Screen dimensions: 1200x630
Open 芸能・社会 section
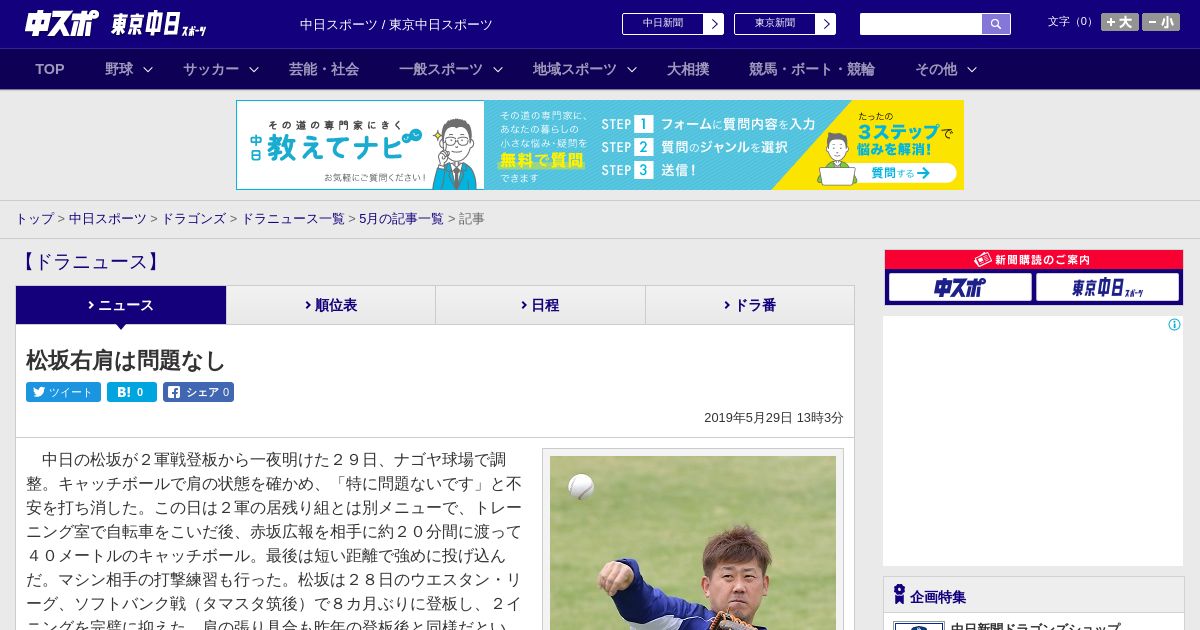(324, 69)
